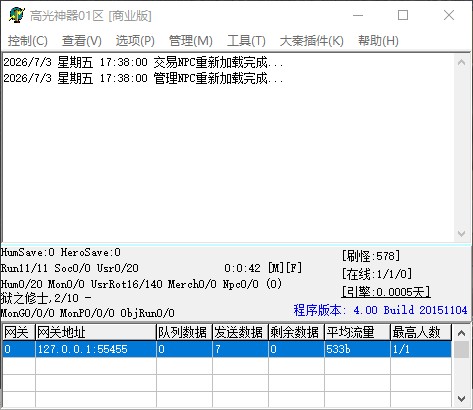Click the 1/1 max users cell
473x410 pixels.
pyautogui.click(x=421, y=349)
